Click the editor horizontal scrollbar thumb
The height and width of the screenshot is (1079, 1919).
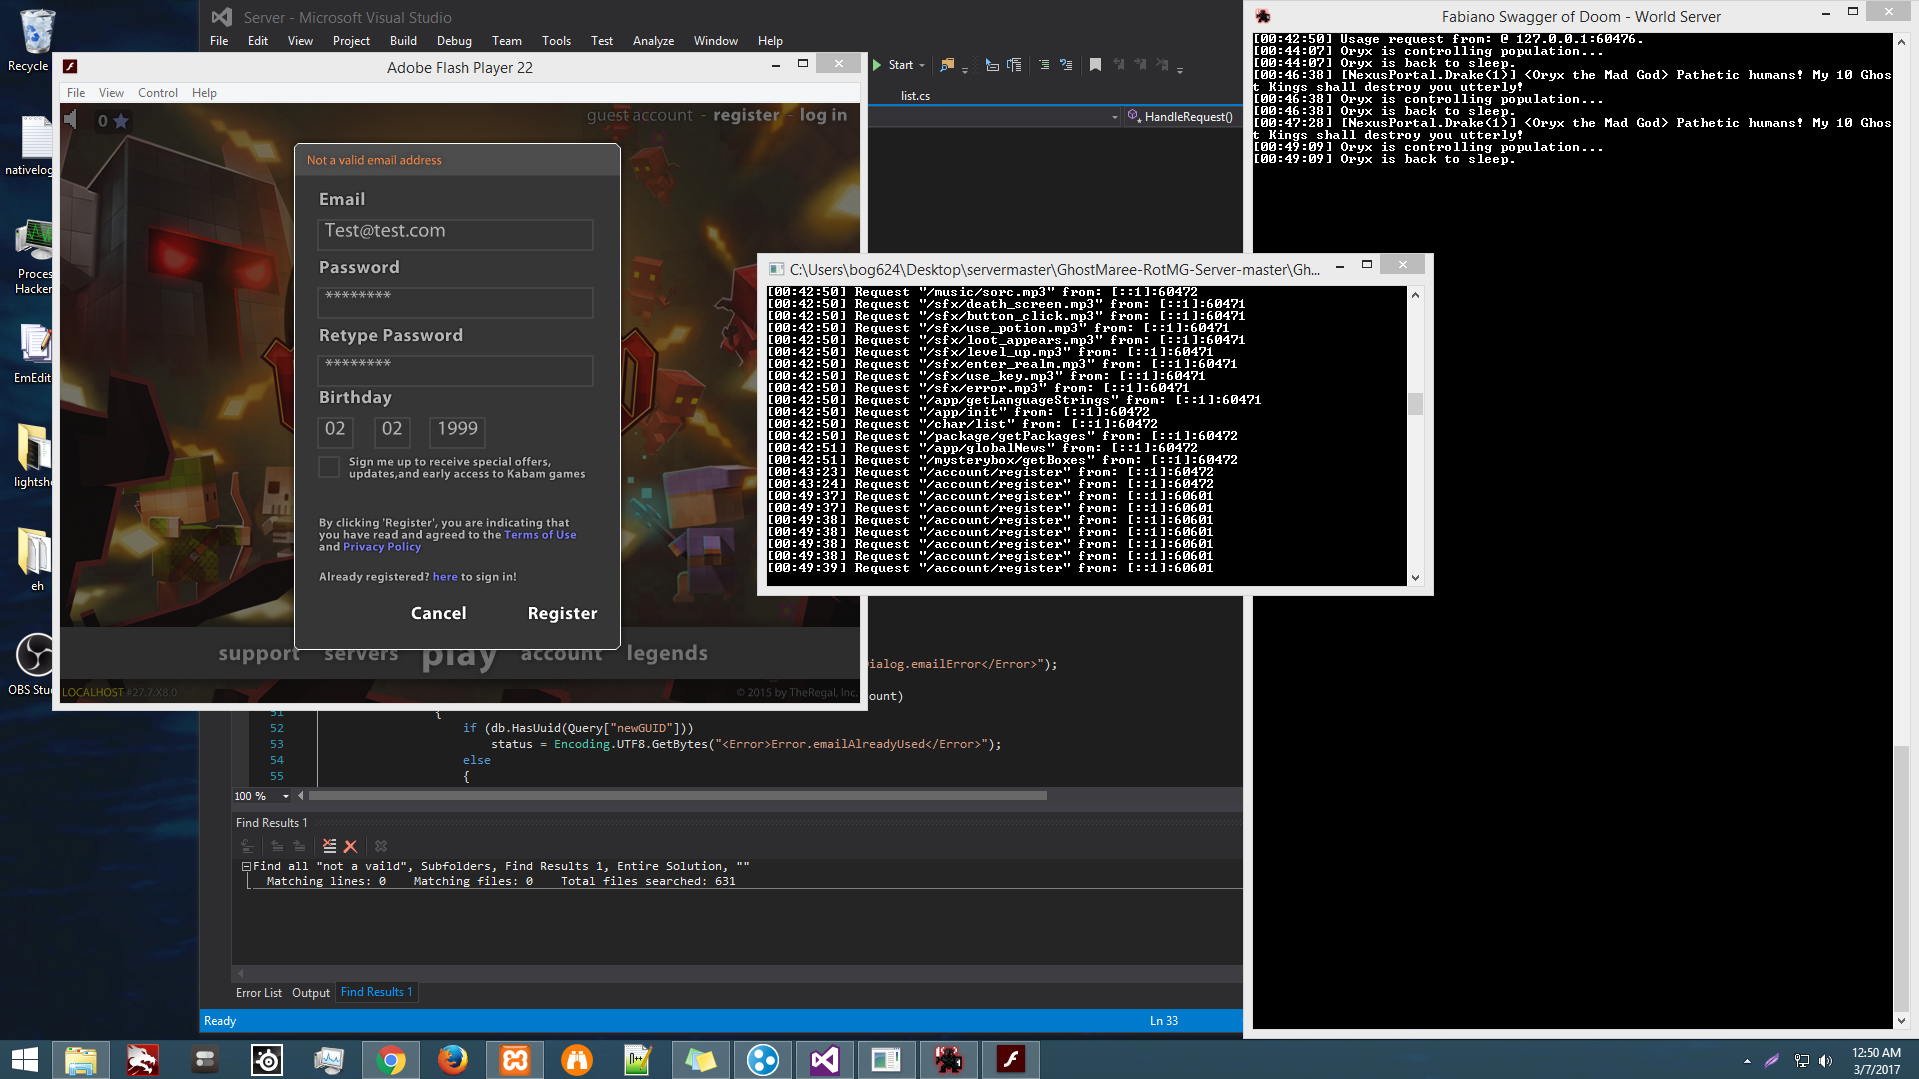678,796
